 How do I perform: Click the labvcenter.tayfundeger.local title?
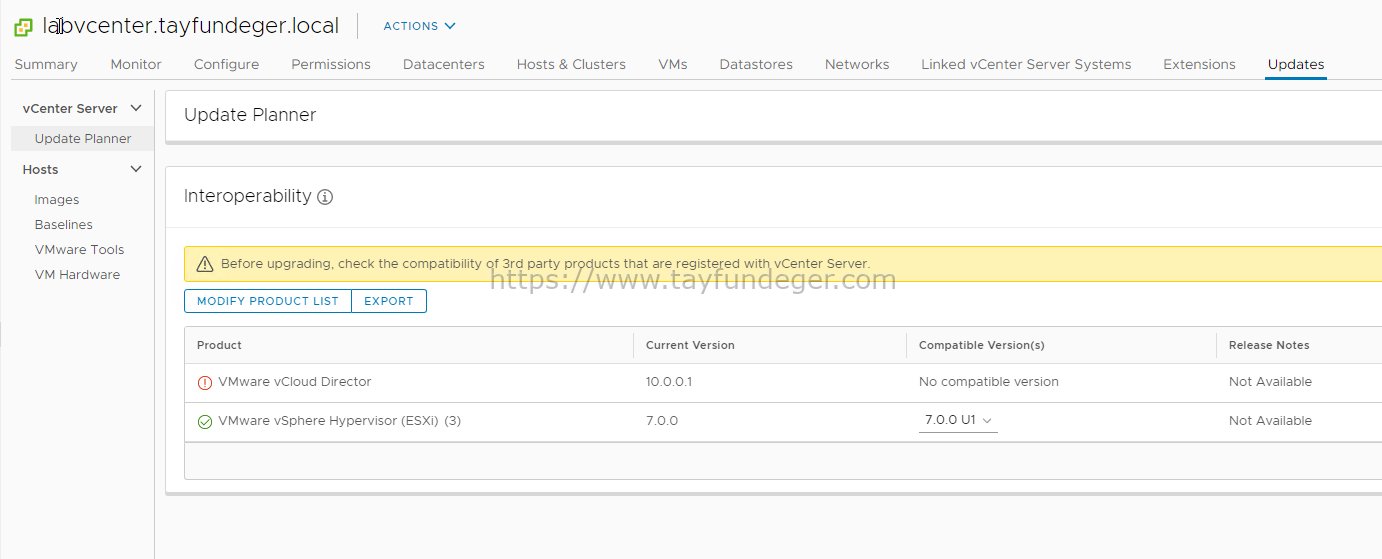pyautogui.click(x=191, y=26)
